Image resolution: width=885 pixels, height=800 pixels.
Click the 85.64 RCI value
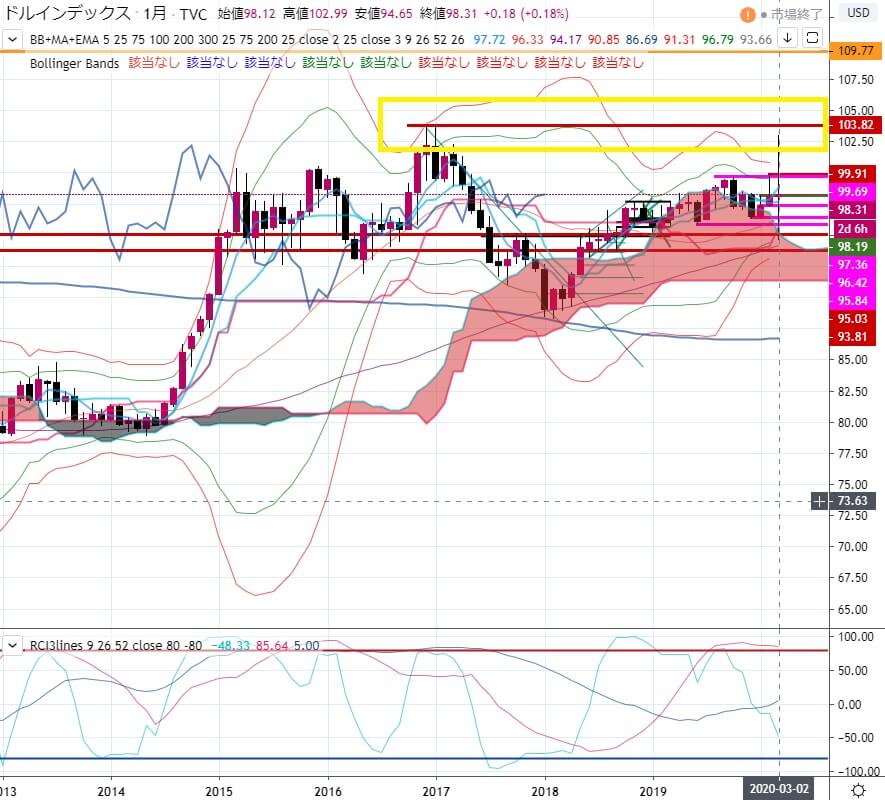pos(272,645)
